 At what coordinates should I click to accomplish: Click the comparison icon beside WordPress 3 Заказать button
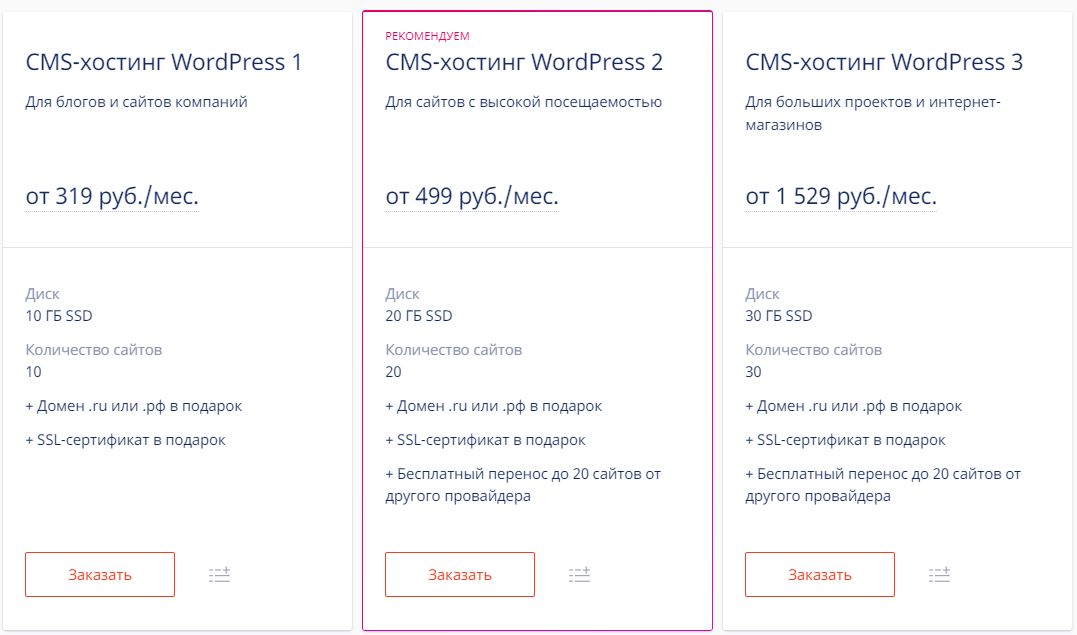click(939, 574)
